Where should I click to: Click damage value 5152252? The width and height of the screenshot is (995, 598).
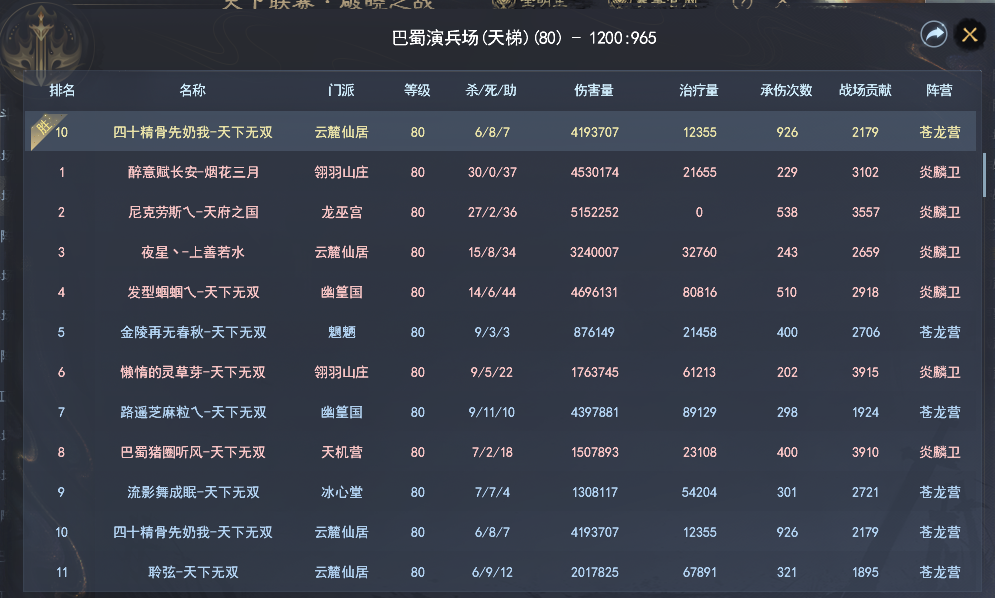pos(595,212)
